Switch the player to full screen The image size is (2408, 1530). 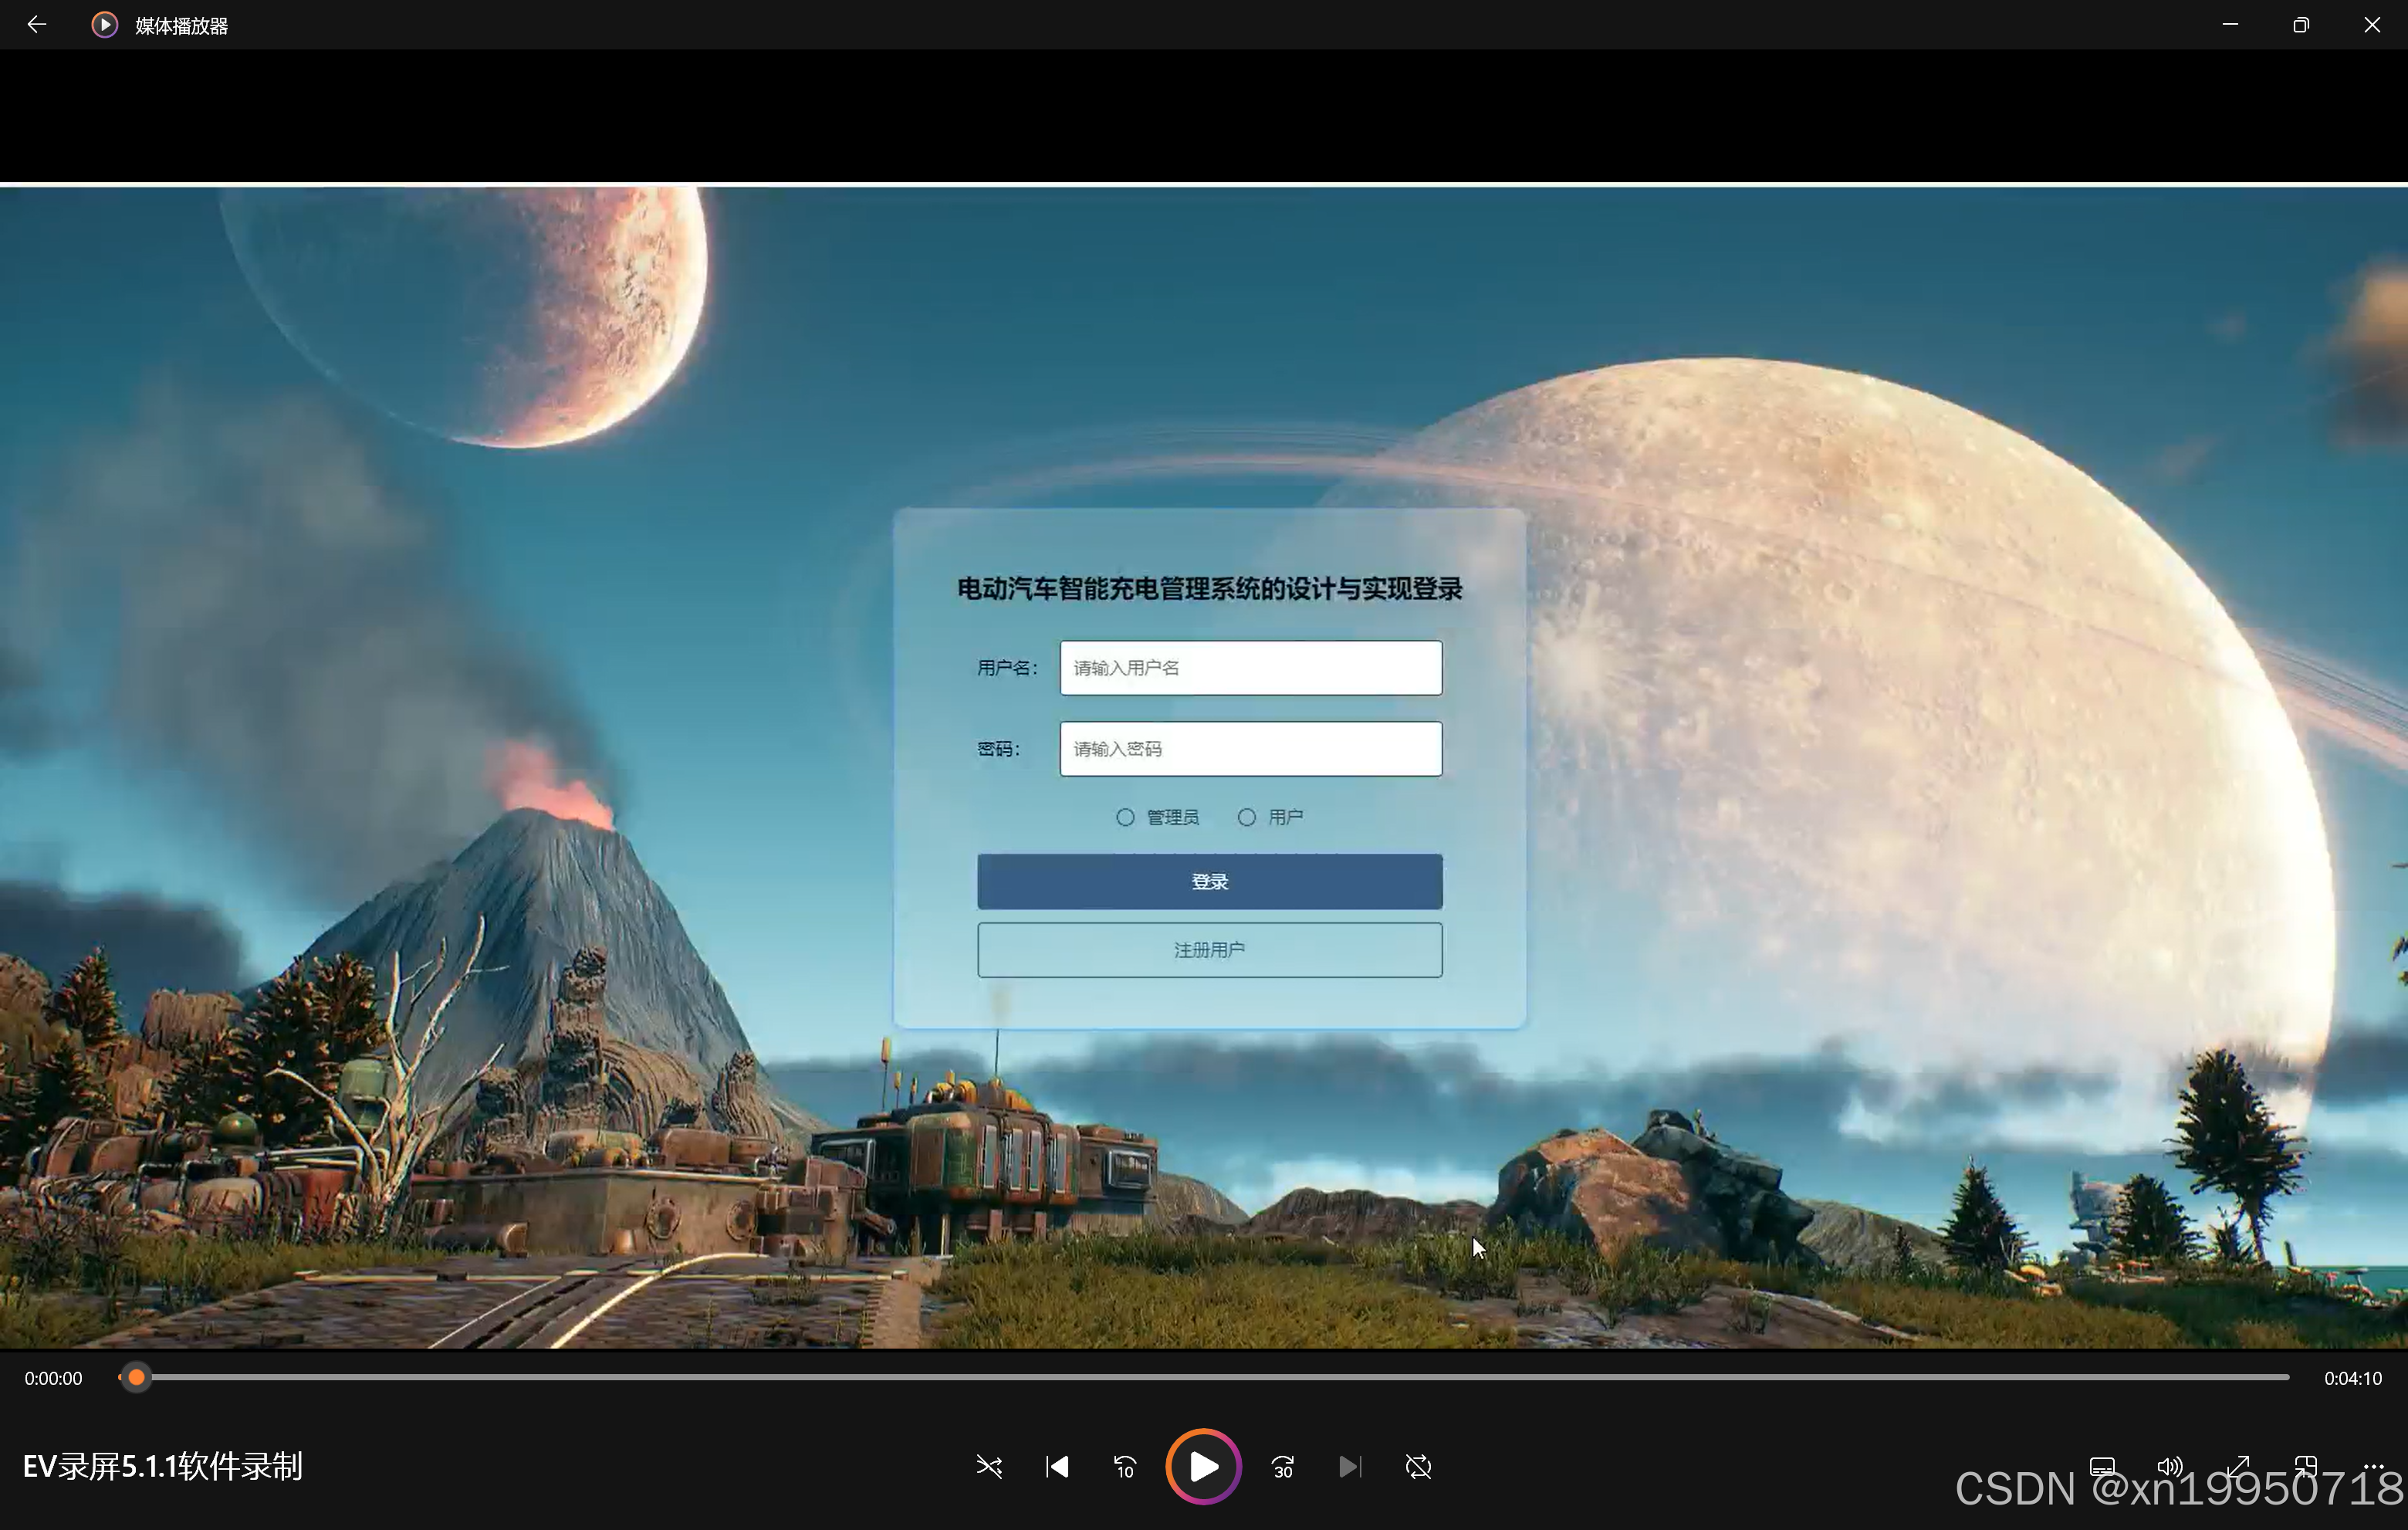(x=2238, y=1467)
